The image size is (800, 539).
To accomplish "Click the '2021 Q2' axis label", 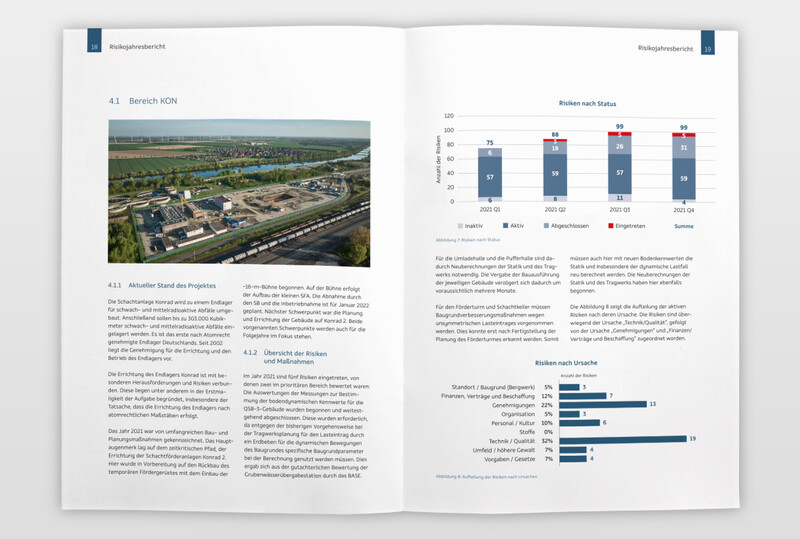I will coord(555,210).
